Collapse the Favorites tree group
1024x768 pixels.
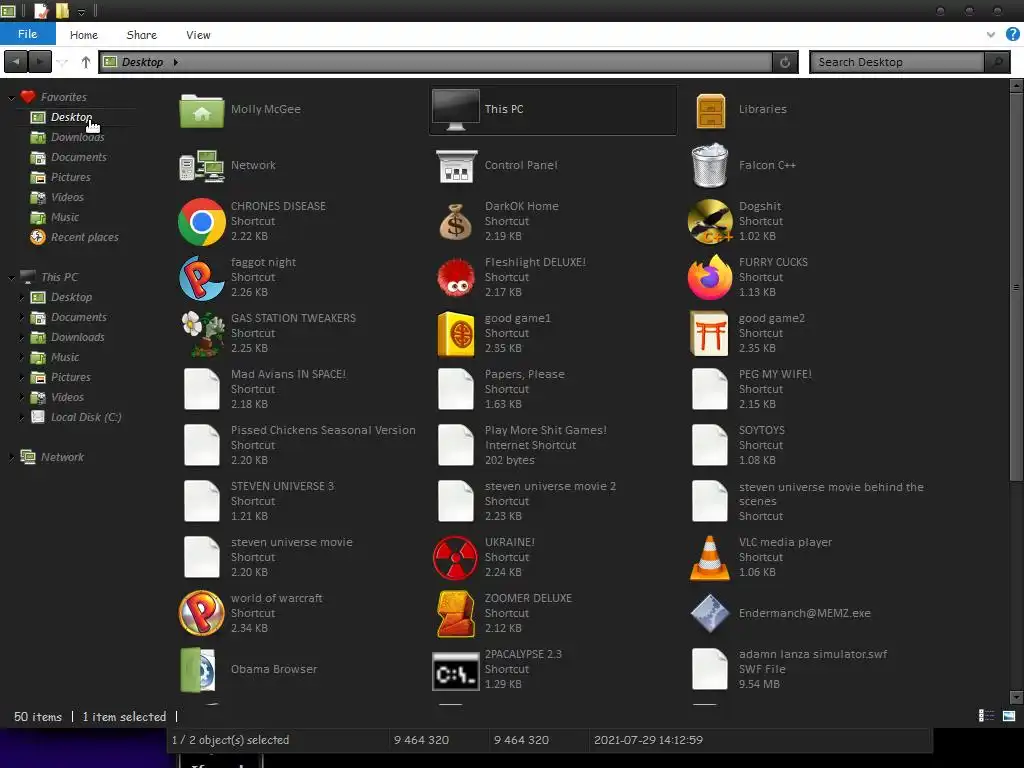pos(11,98)
